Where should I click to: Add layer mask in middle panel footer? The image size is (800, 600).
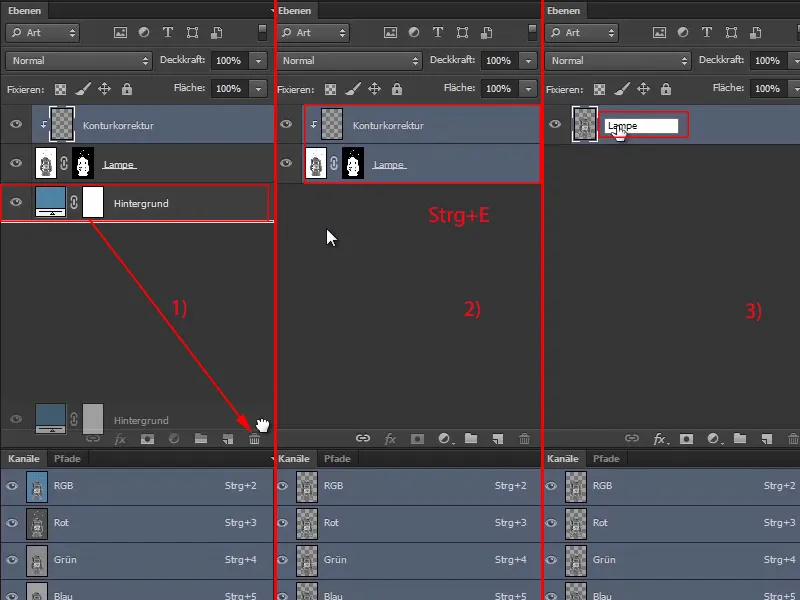[x=417, y=439]
